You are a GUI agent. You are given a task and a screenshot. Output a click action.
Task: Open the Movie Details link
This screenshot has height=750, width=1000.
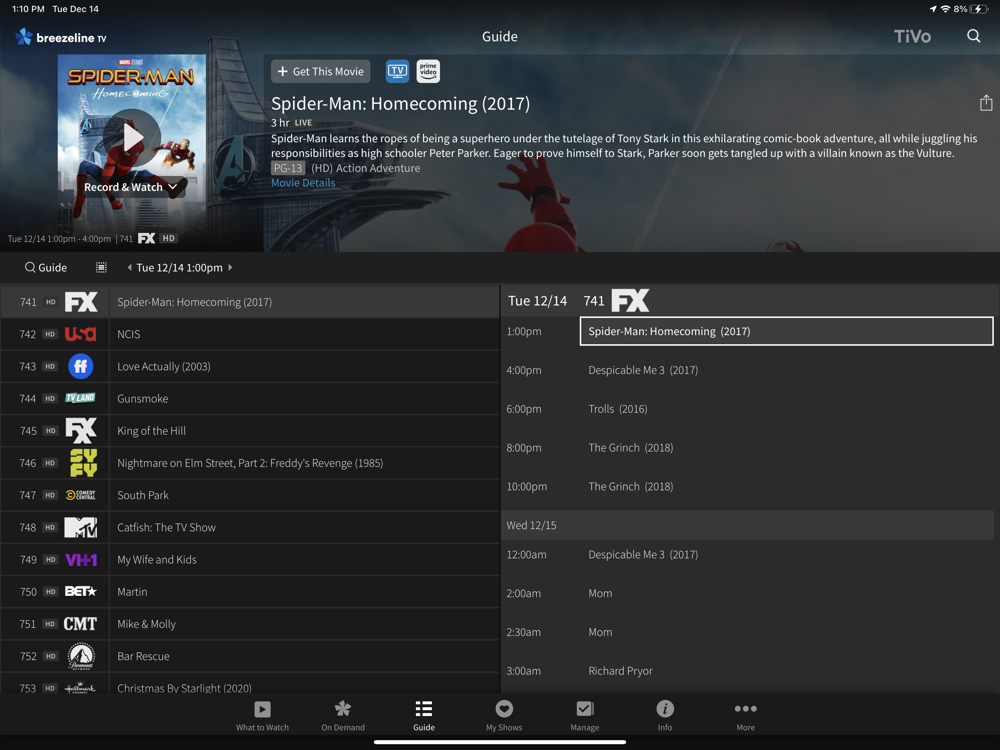pyautogui.click(x=303, y=182)
